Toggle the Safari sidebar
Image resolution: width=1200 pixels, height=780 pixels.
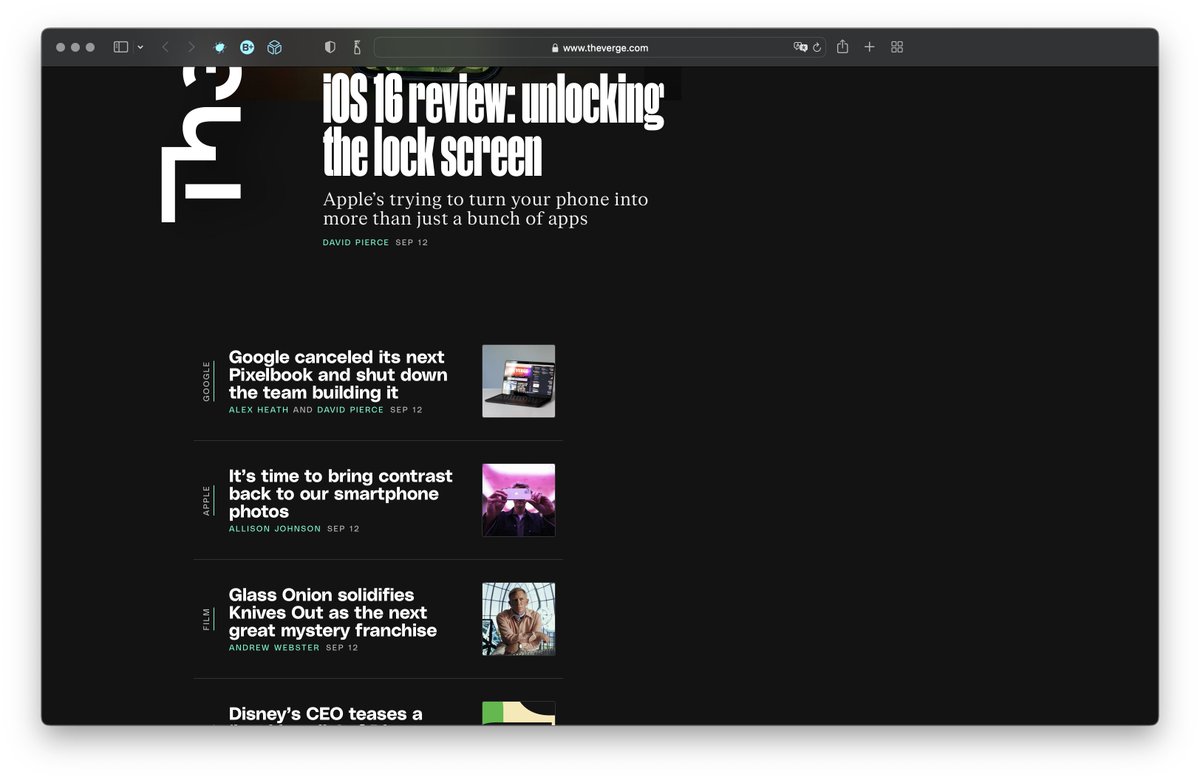[x=121, y=47]
